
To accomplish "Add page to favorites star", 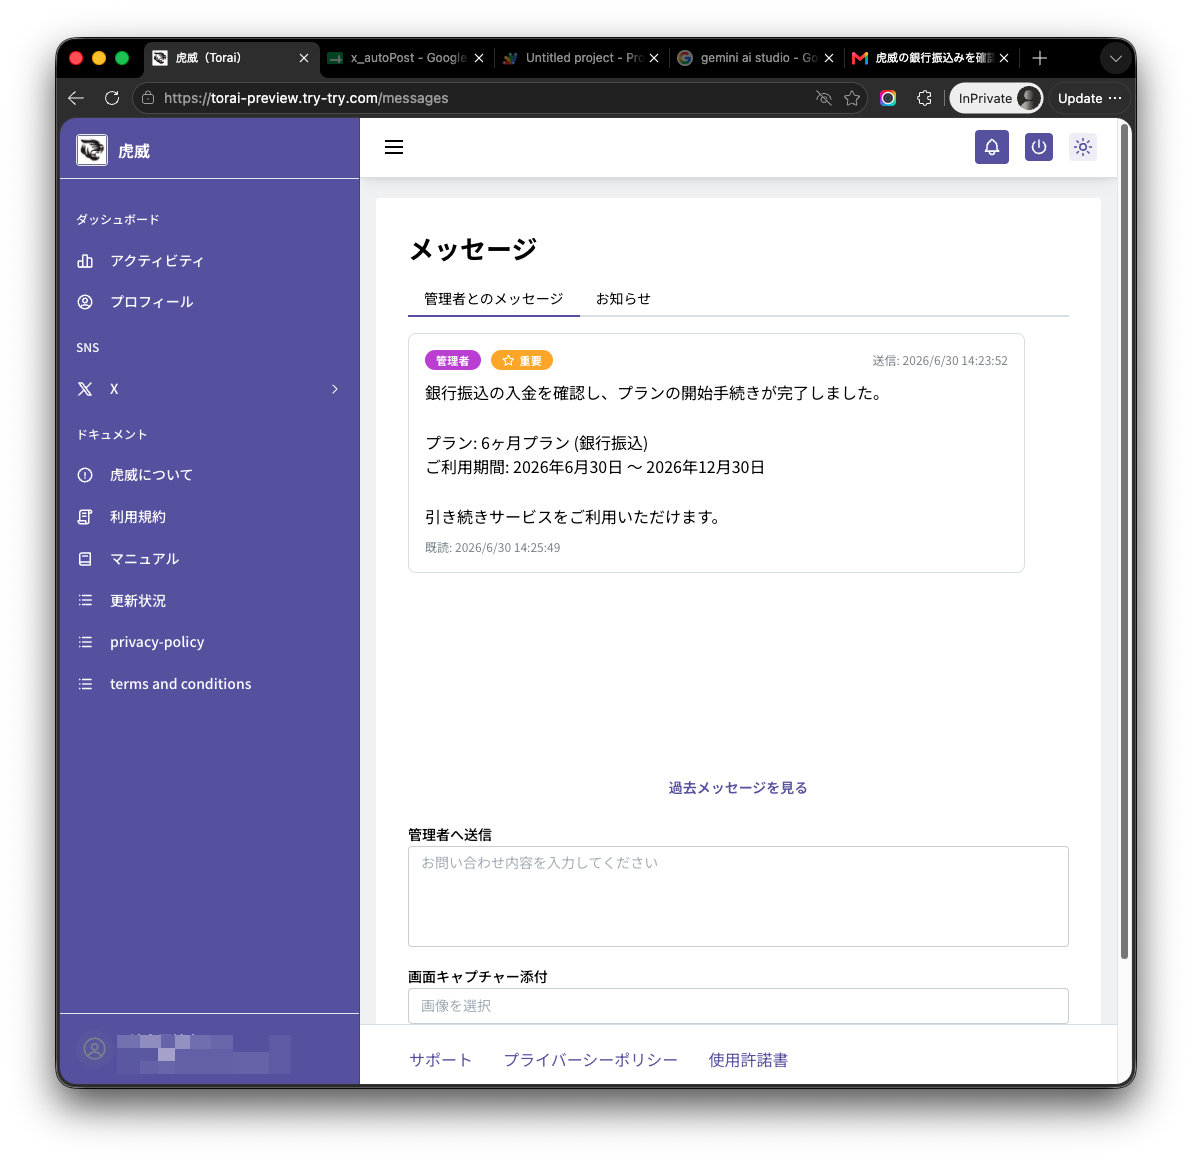I will (x=852, y=98).
